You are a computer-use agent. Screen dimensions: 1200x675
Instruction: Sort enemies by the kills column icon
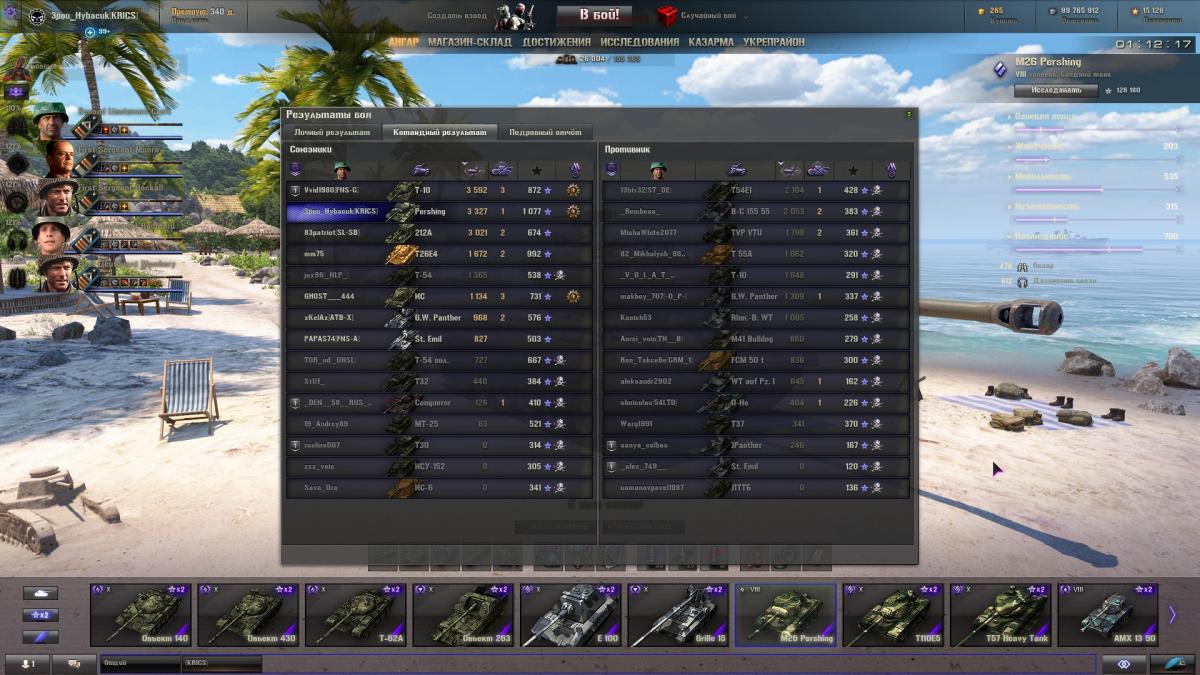point(818,170)
